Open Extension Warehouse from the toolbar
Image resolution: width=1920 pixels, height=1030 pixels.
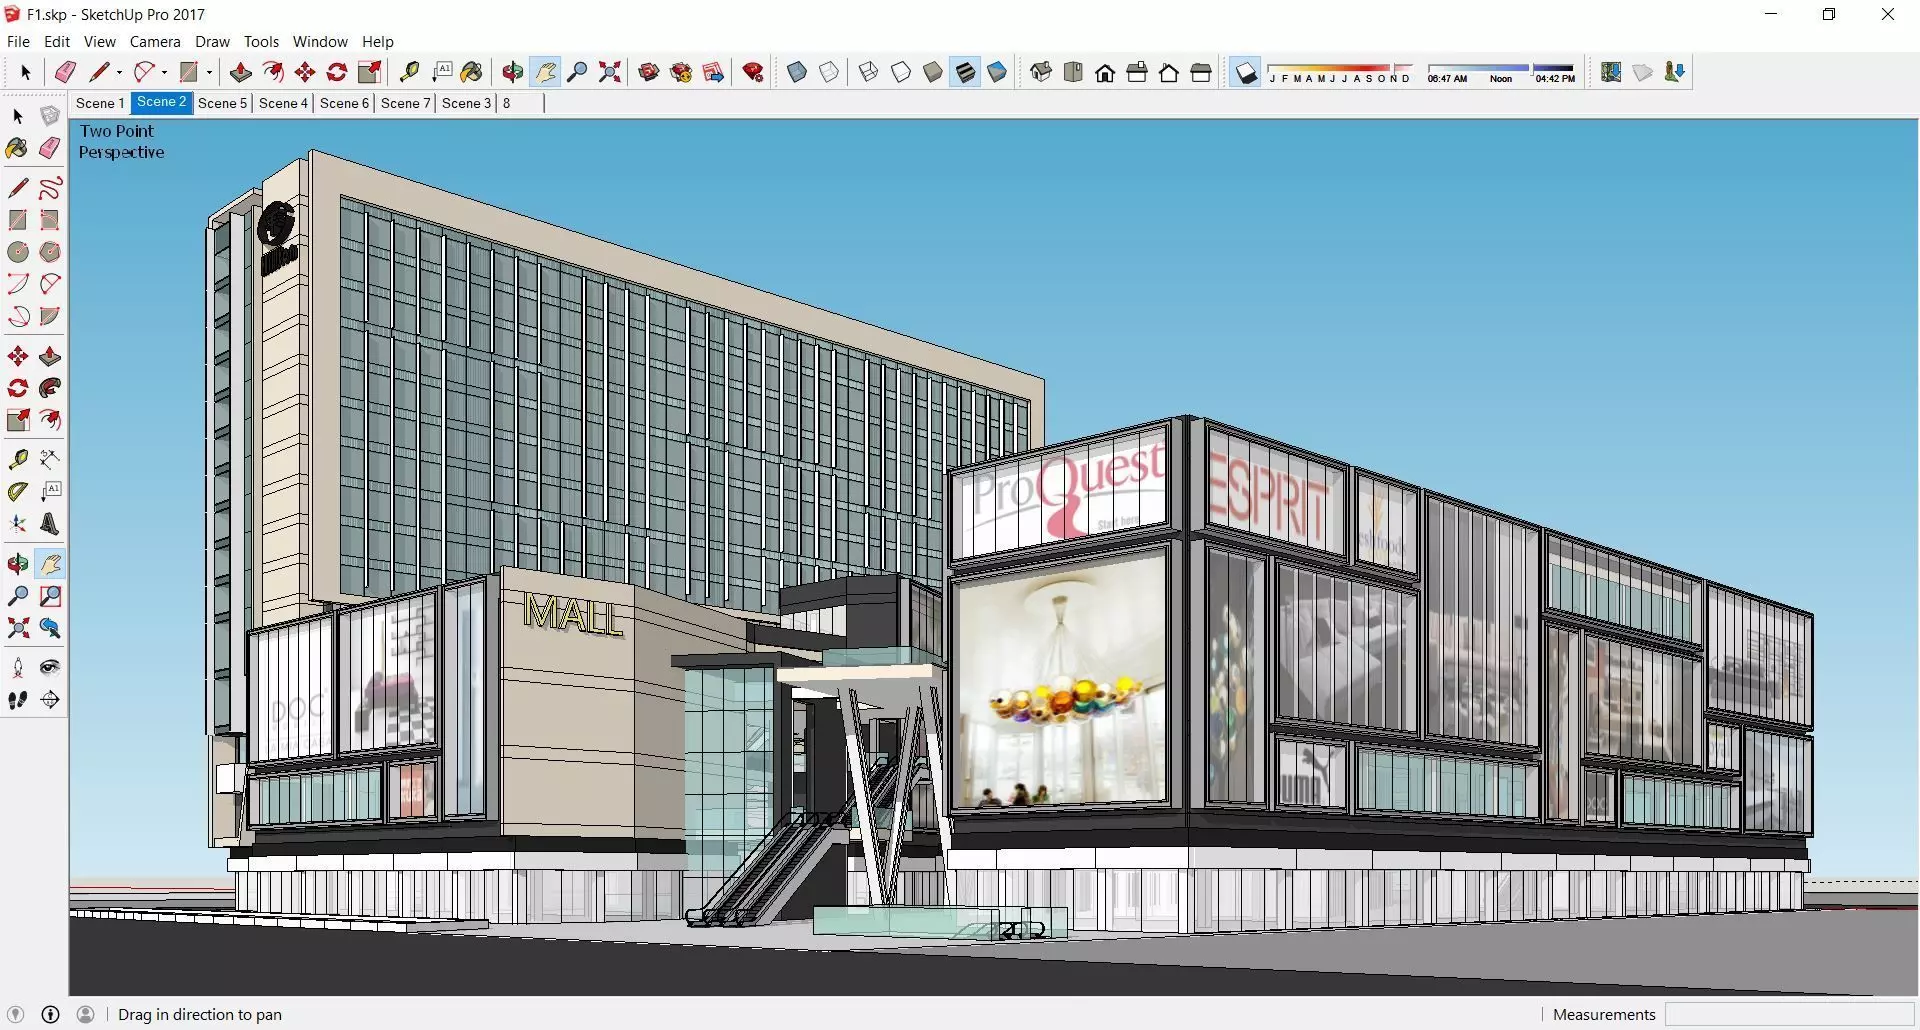coord(681,72)
